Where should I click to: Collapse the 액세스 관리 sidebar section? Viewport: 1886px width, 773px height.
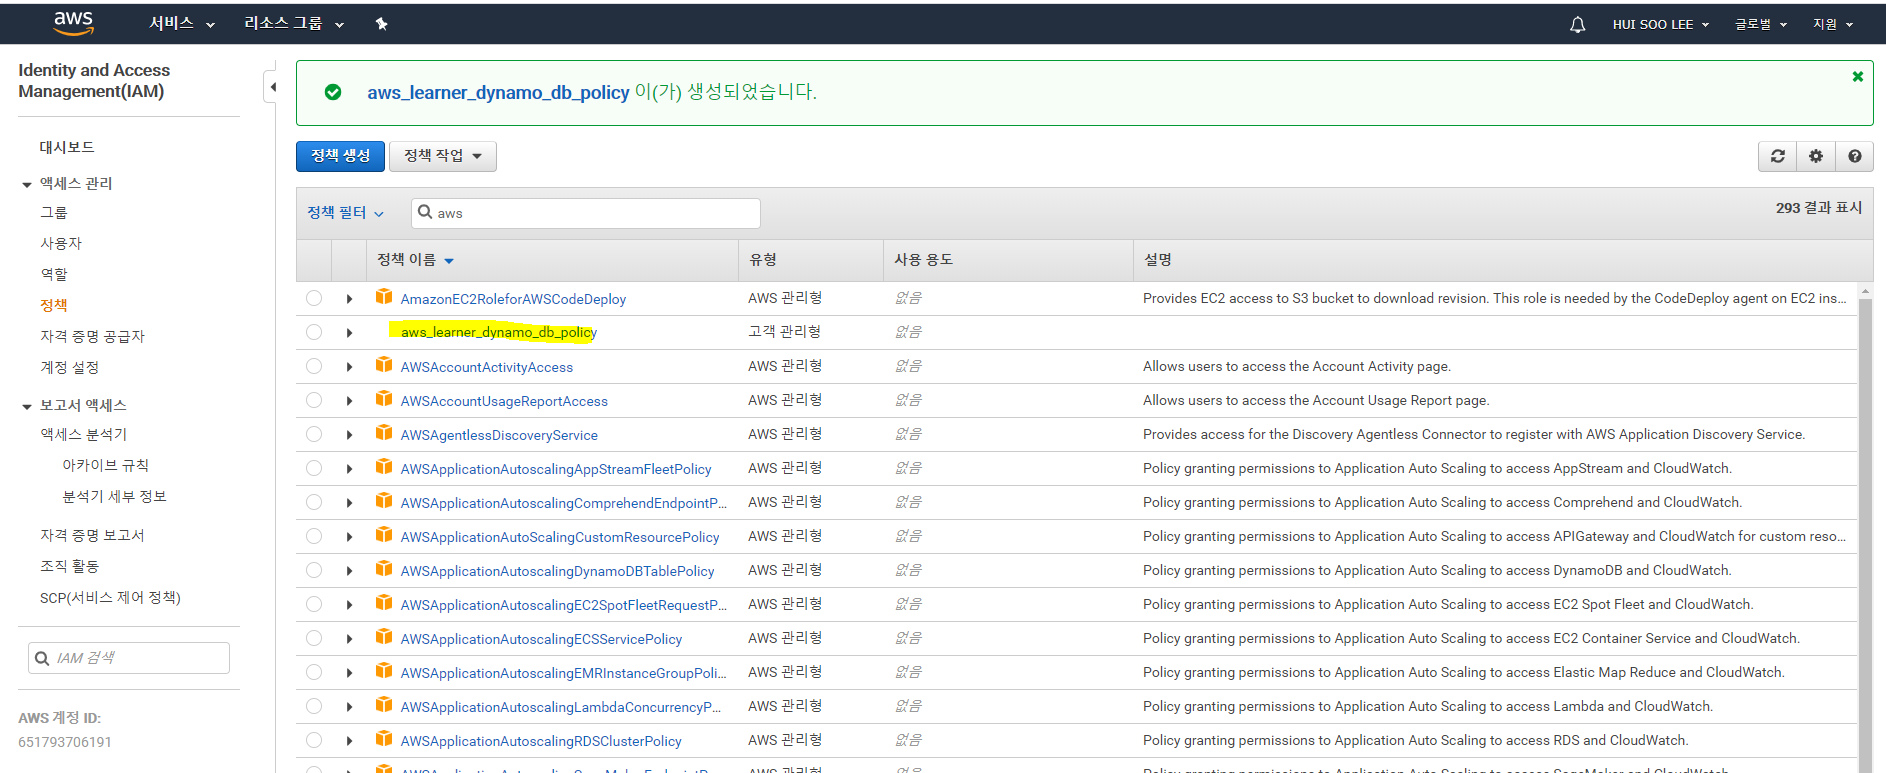(27, 184)
